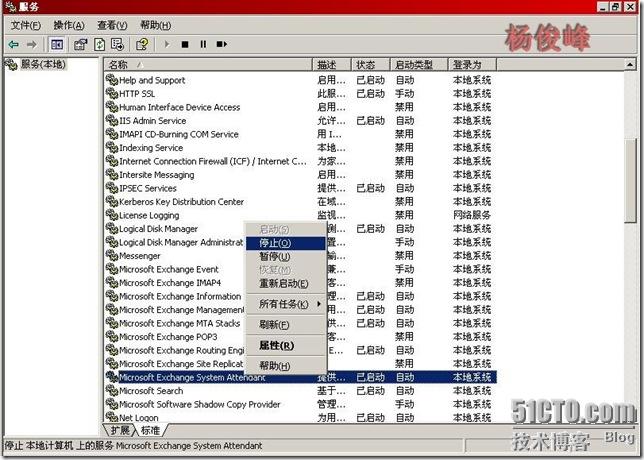644x460 pixels.
Task: Choose 停止(O) in context menu
Action: [x=285, y=243]
